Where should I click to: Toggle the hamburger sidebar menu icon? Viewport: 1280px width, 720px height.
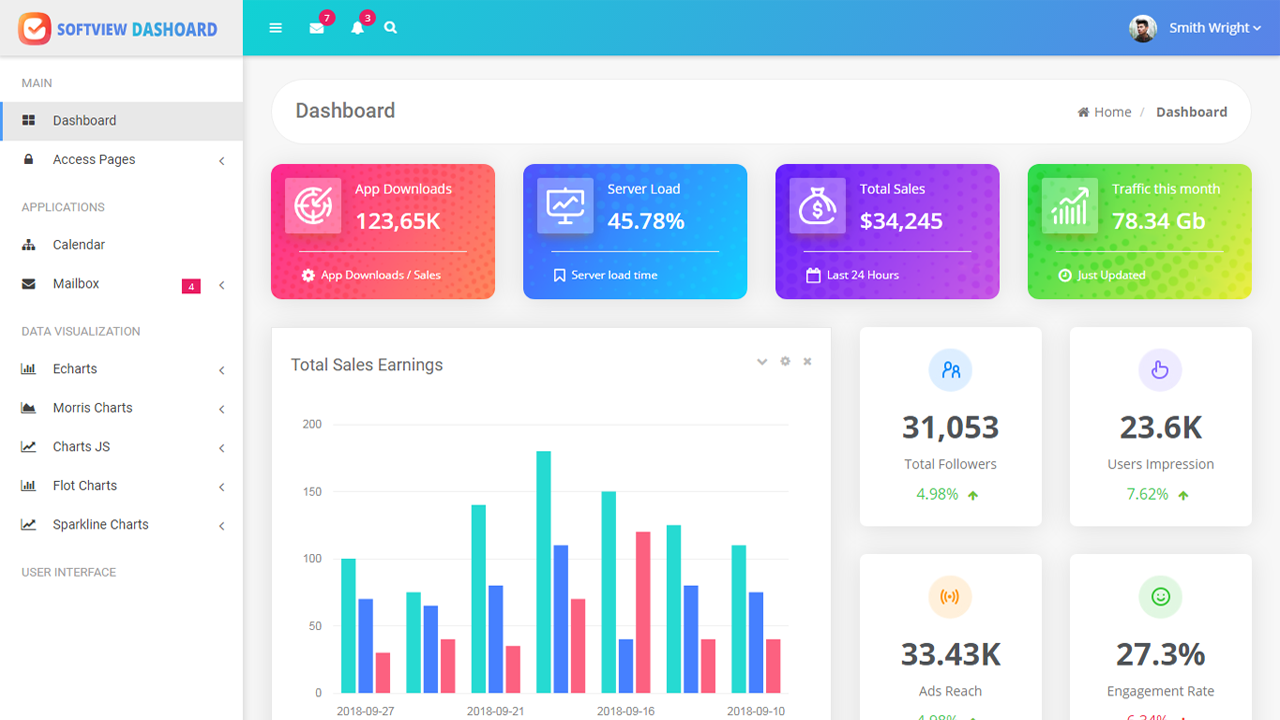276,28
